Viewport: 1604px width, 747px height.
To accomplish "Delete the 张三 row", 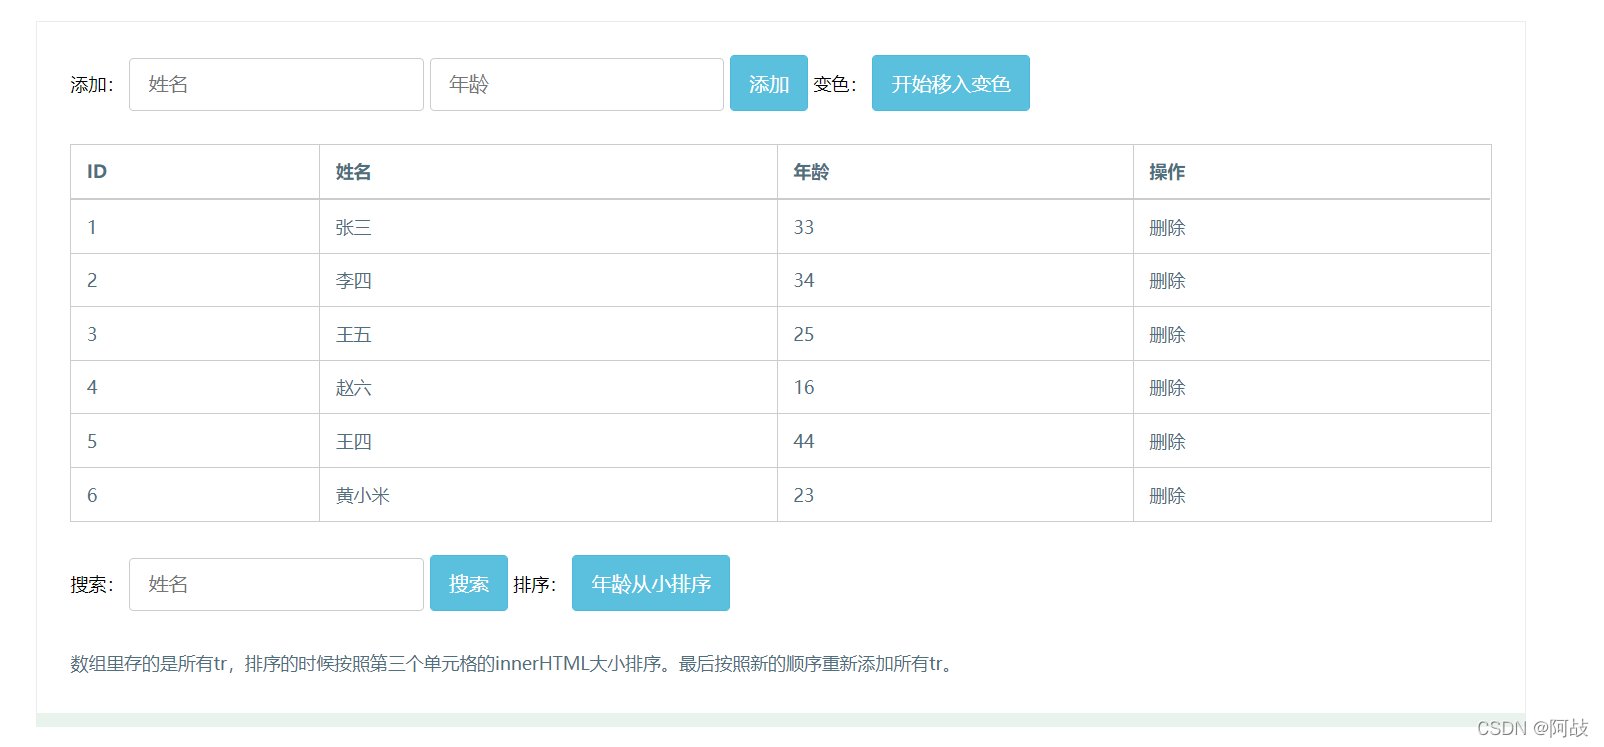I will click(x=1167, y=228).
